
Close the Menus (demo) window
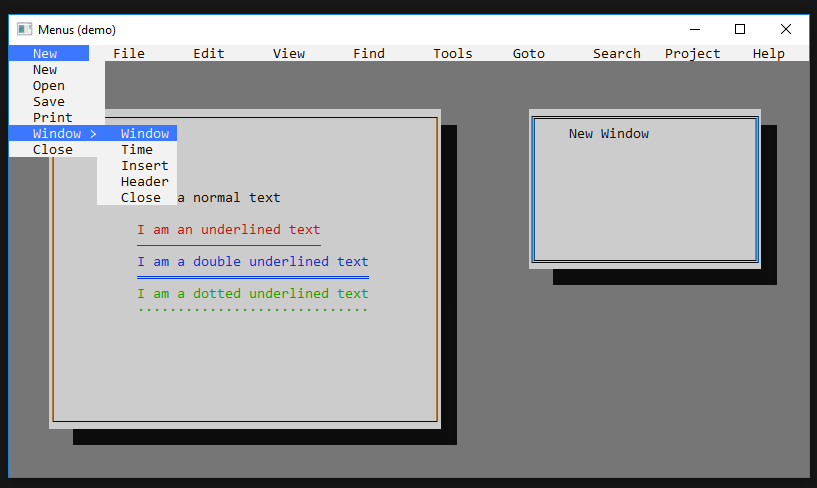786,29
